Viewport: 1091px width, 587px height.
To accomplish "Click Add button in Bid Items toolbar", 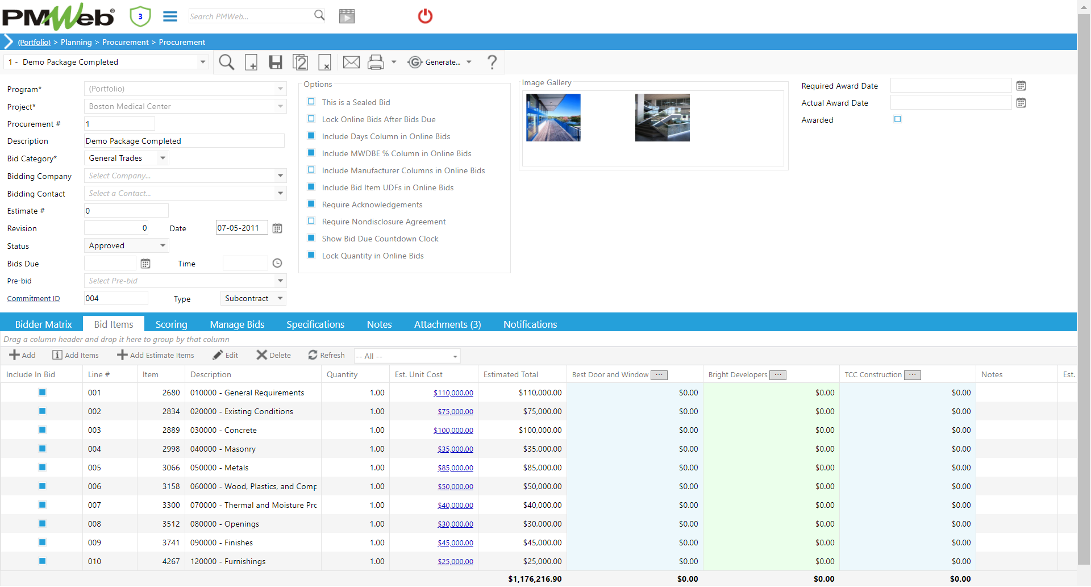I will (22, 355).
